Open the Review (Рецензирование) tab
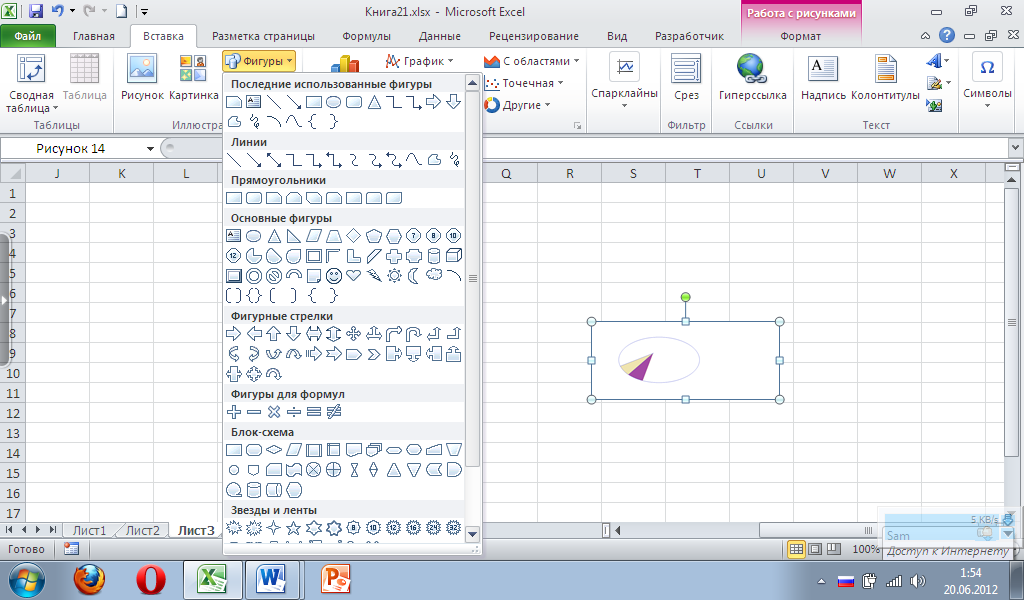Screen dimensions: 1024x600 (534, 36)
